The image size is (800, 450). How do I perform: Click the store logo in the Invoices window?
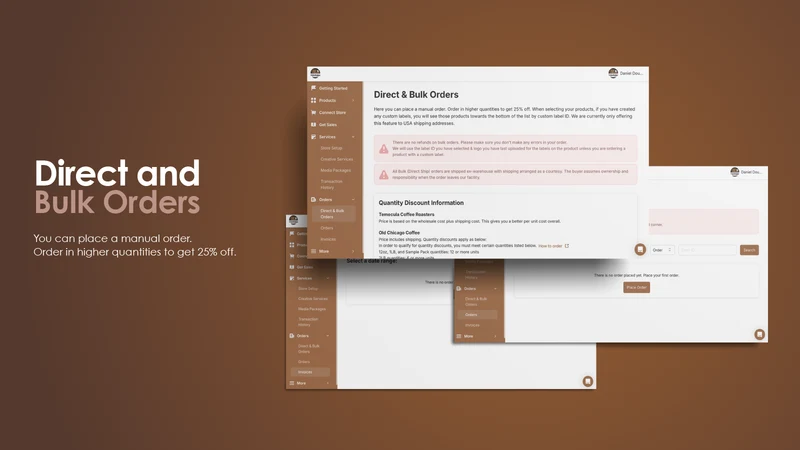click(x=293, y=220)
